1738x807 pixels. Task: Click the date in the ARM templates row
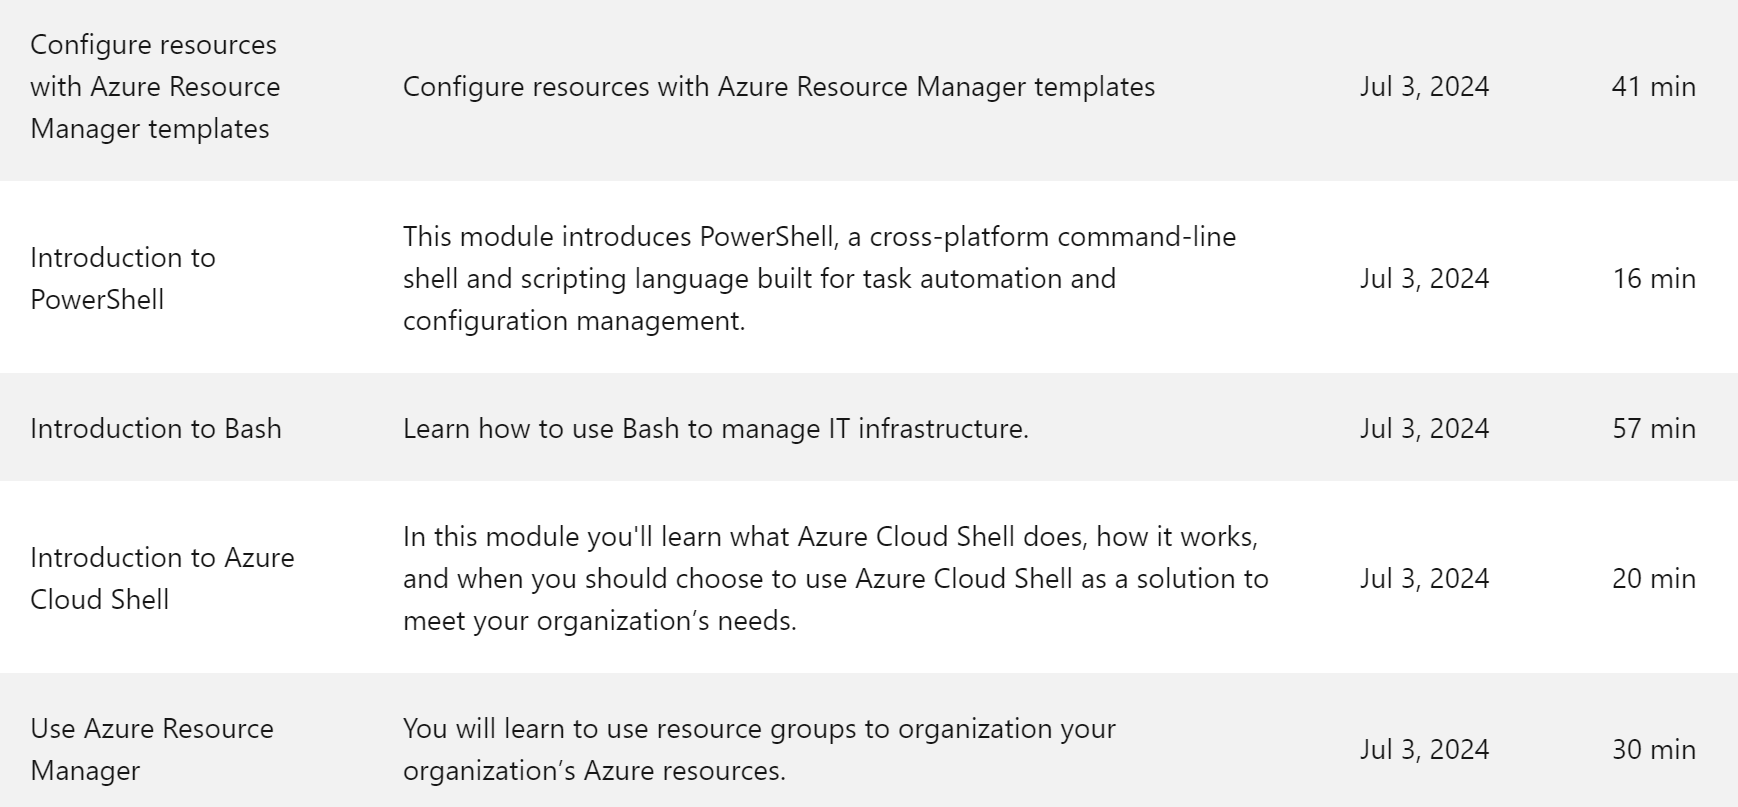point(1424,87)
